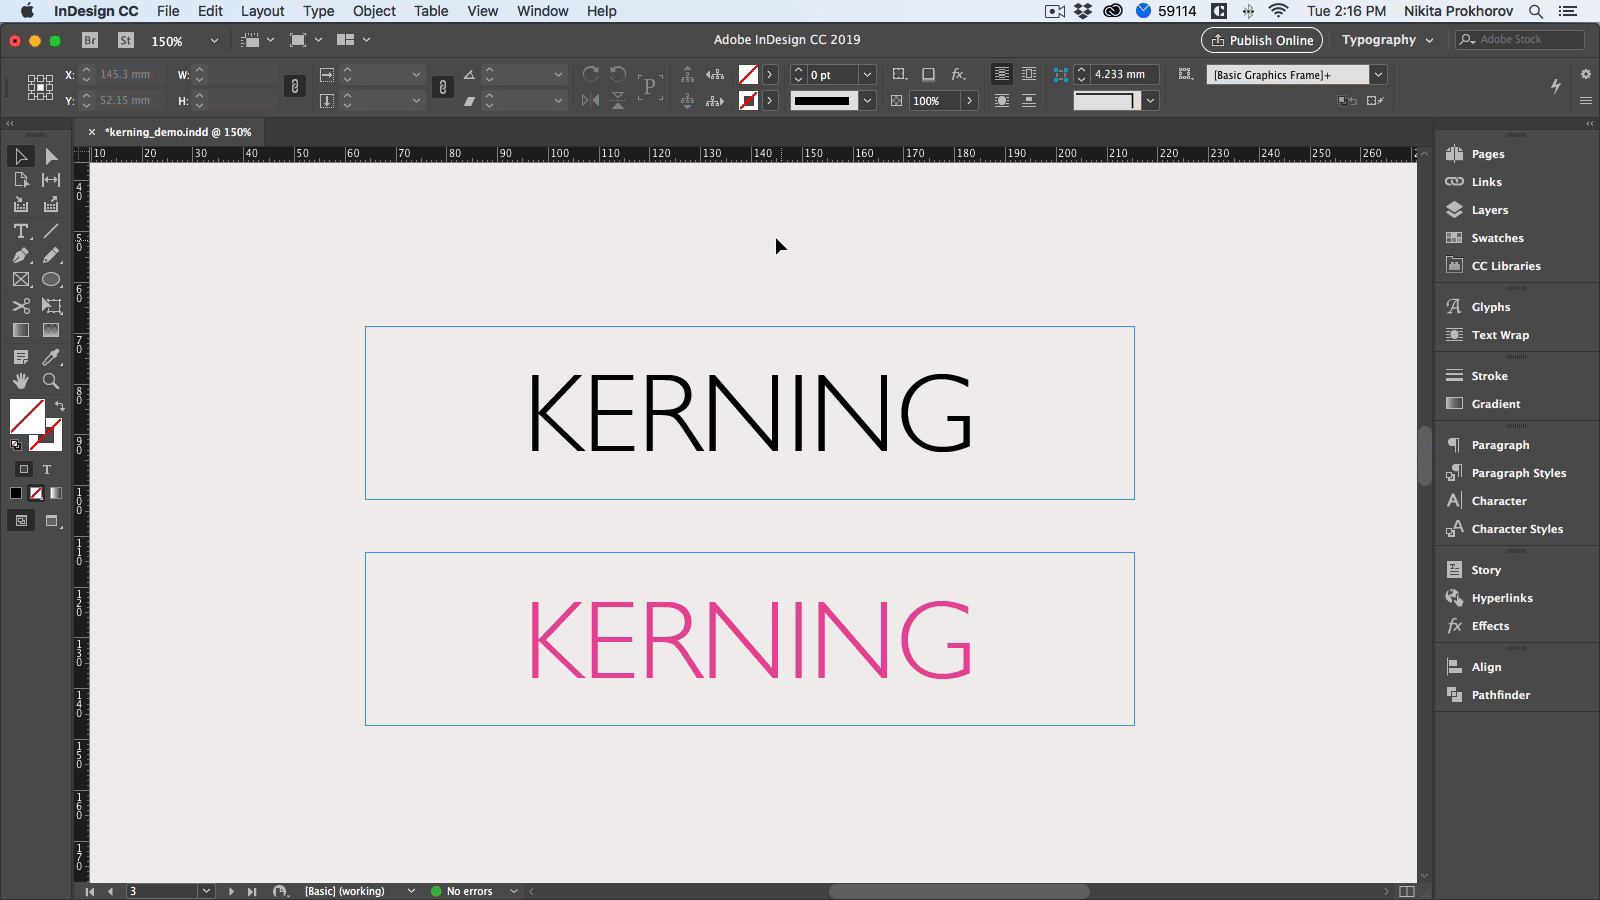Open the Swatches panel
The height and width of the screenshot is (900, 1600).
[x=1497, y=238]
